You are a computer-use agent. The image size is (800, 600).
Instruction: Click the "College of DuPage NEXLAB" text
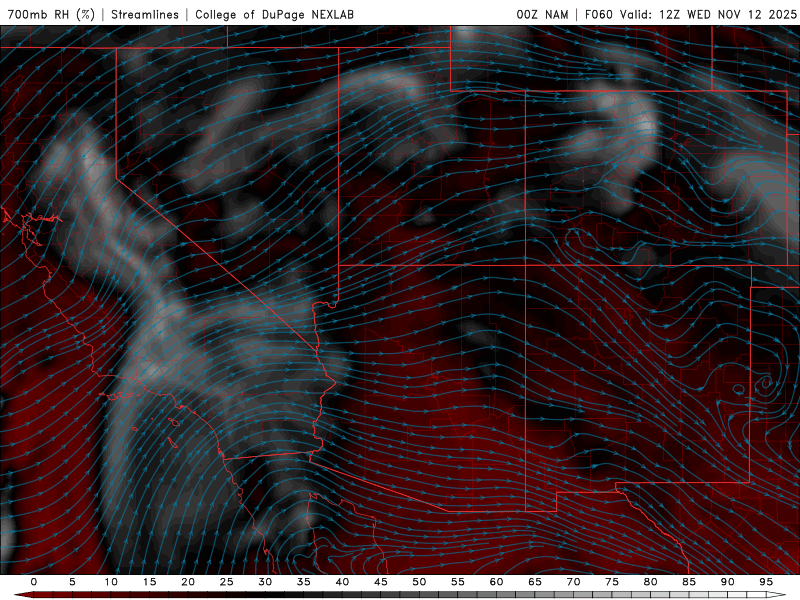click(x=274, y=14)
